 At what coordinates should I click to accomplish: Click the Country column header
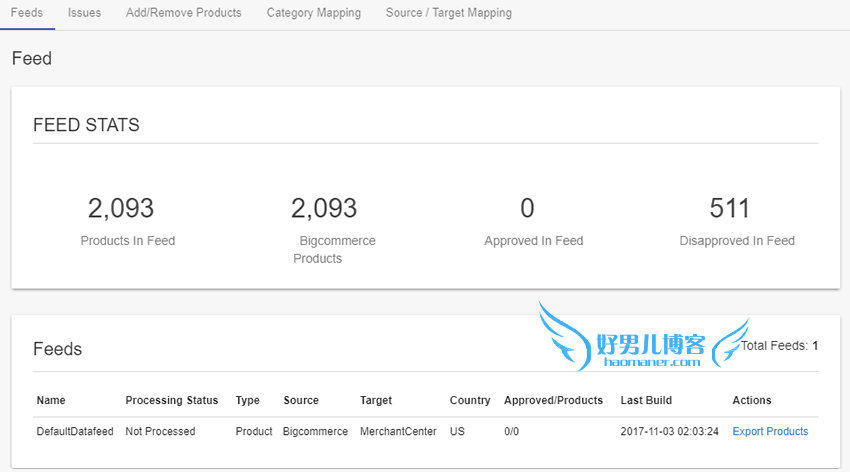tap(470, 400)
